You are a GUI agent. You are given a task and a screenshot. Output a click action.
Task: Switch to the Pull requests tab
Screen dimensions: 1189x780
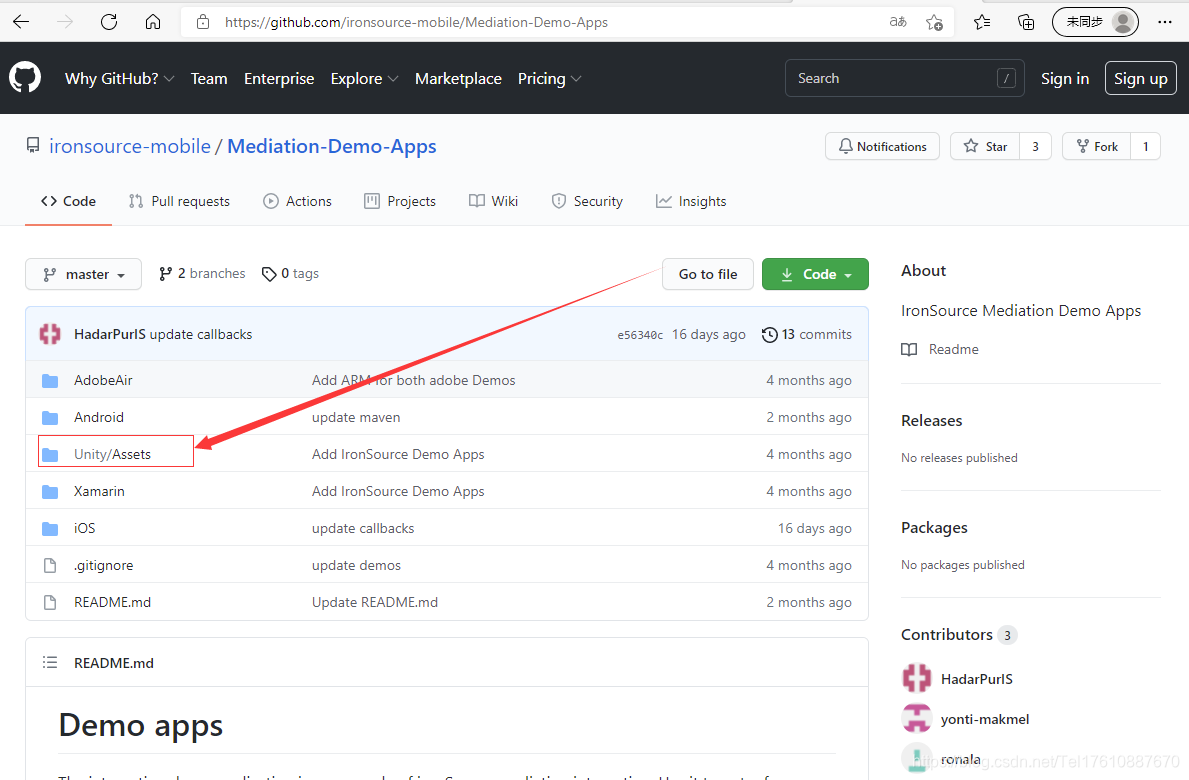[x=180, y=202]
